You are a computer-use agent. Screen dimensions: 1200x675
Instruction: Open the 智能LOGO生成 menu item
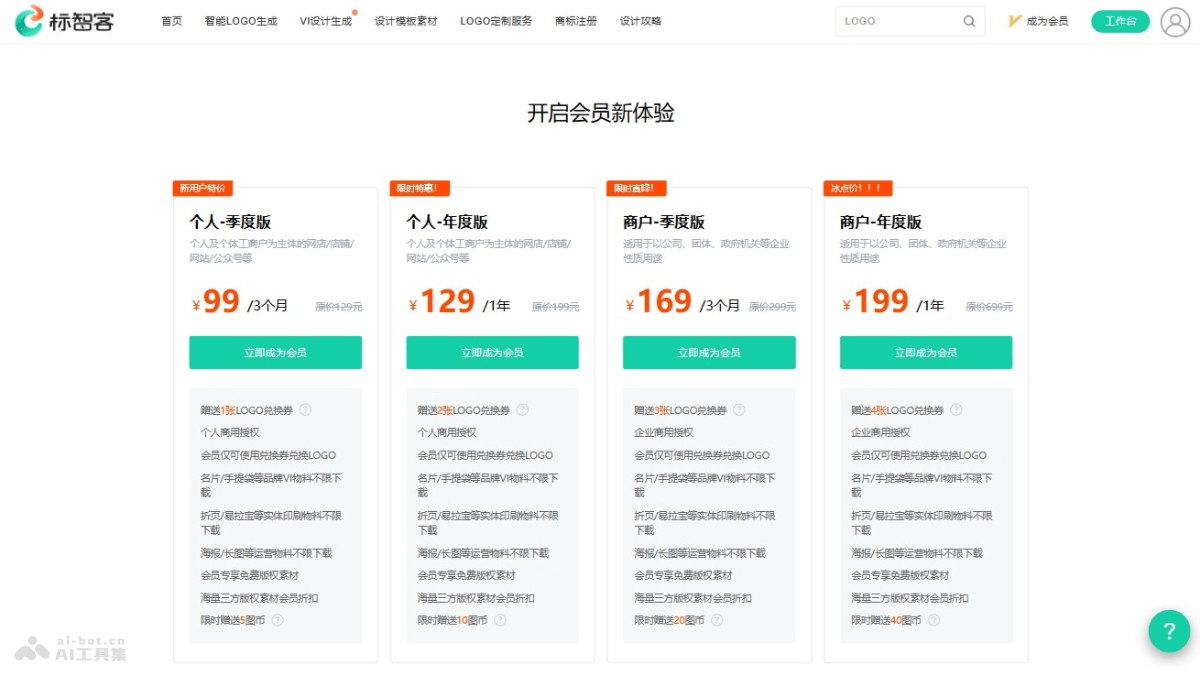240,19
